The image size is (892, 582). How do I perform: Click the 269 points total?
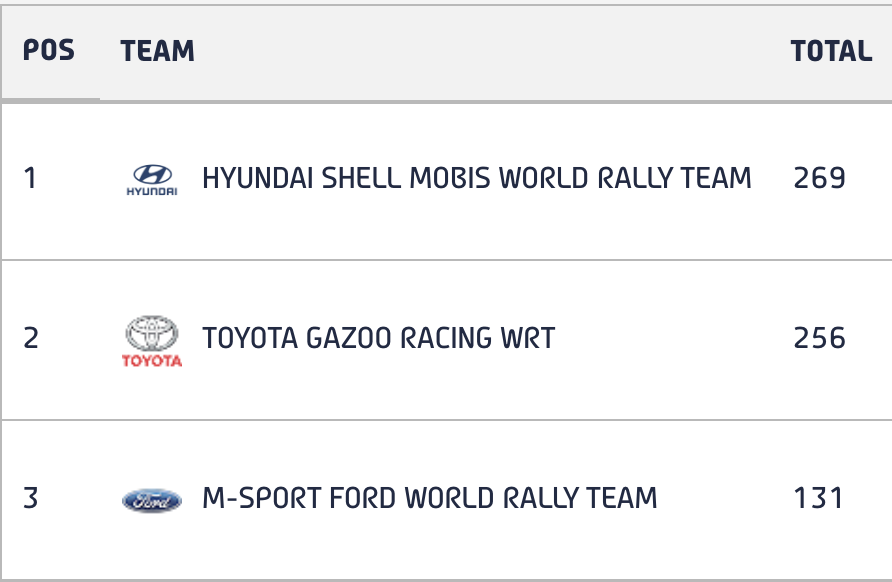click(x=819, y=178)
